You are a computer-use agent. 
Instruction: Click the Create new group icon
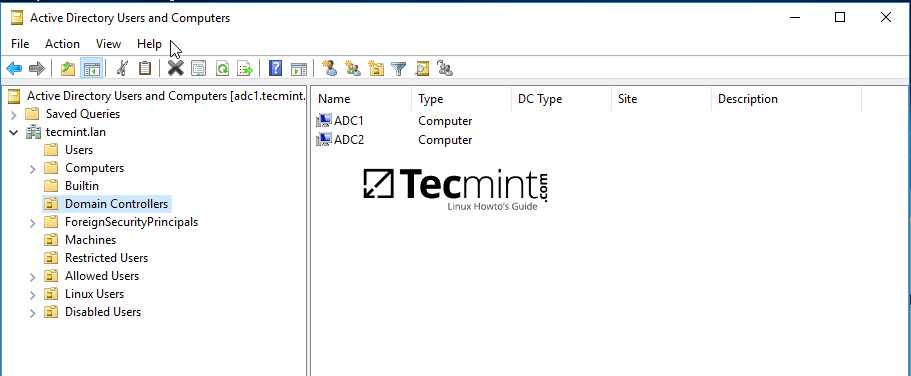(x=353, y=69)
